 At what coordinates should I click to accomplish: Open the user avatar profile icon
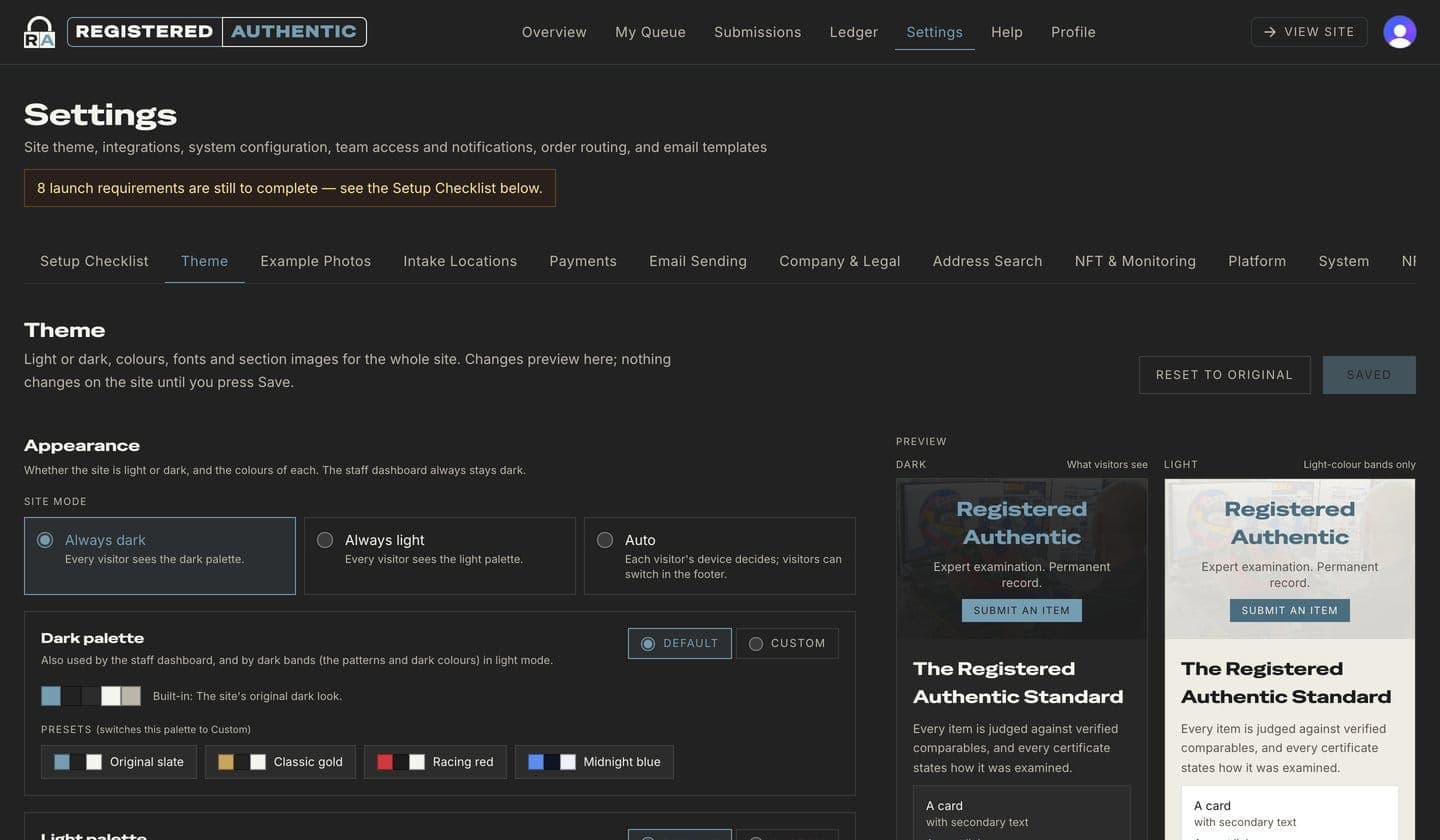1399,32
